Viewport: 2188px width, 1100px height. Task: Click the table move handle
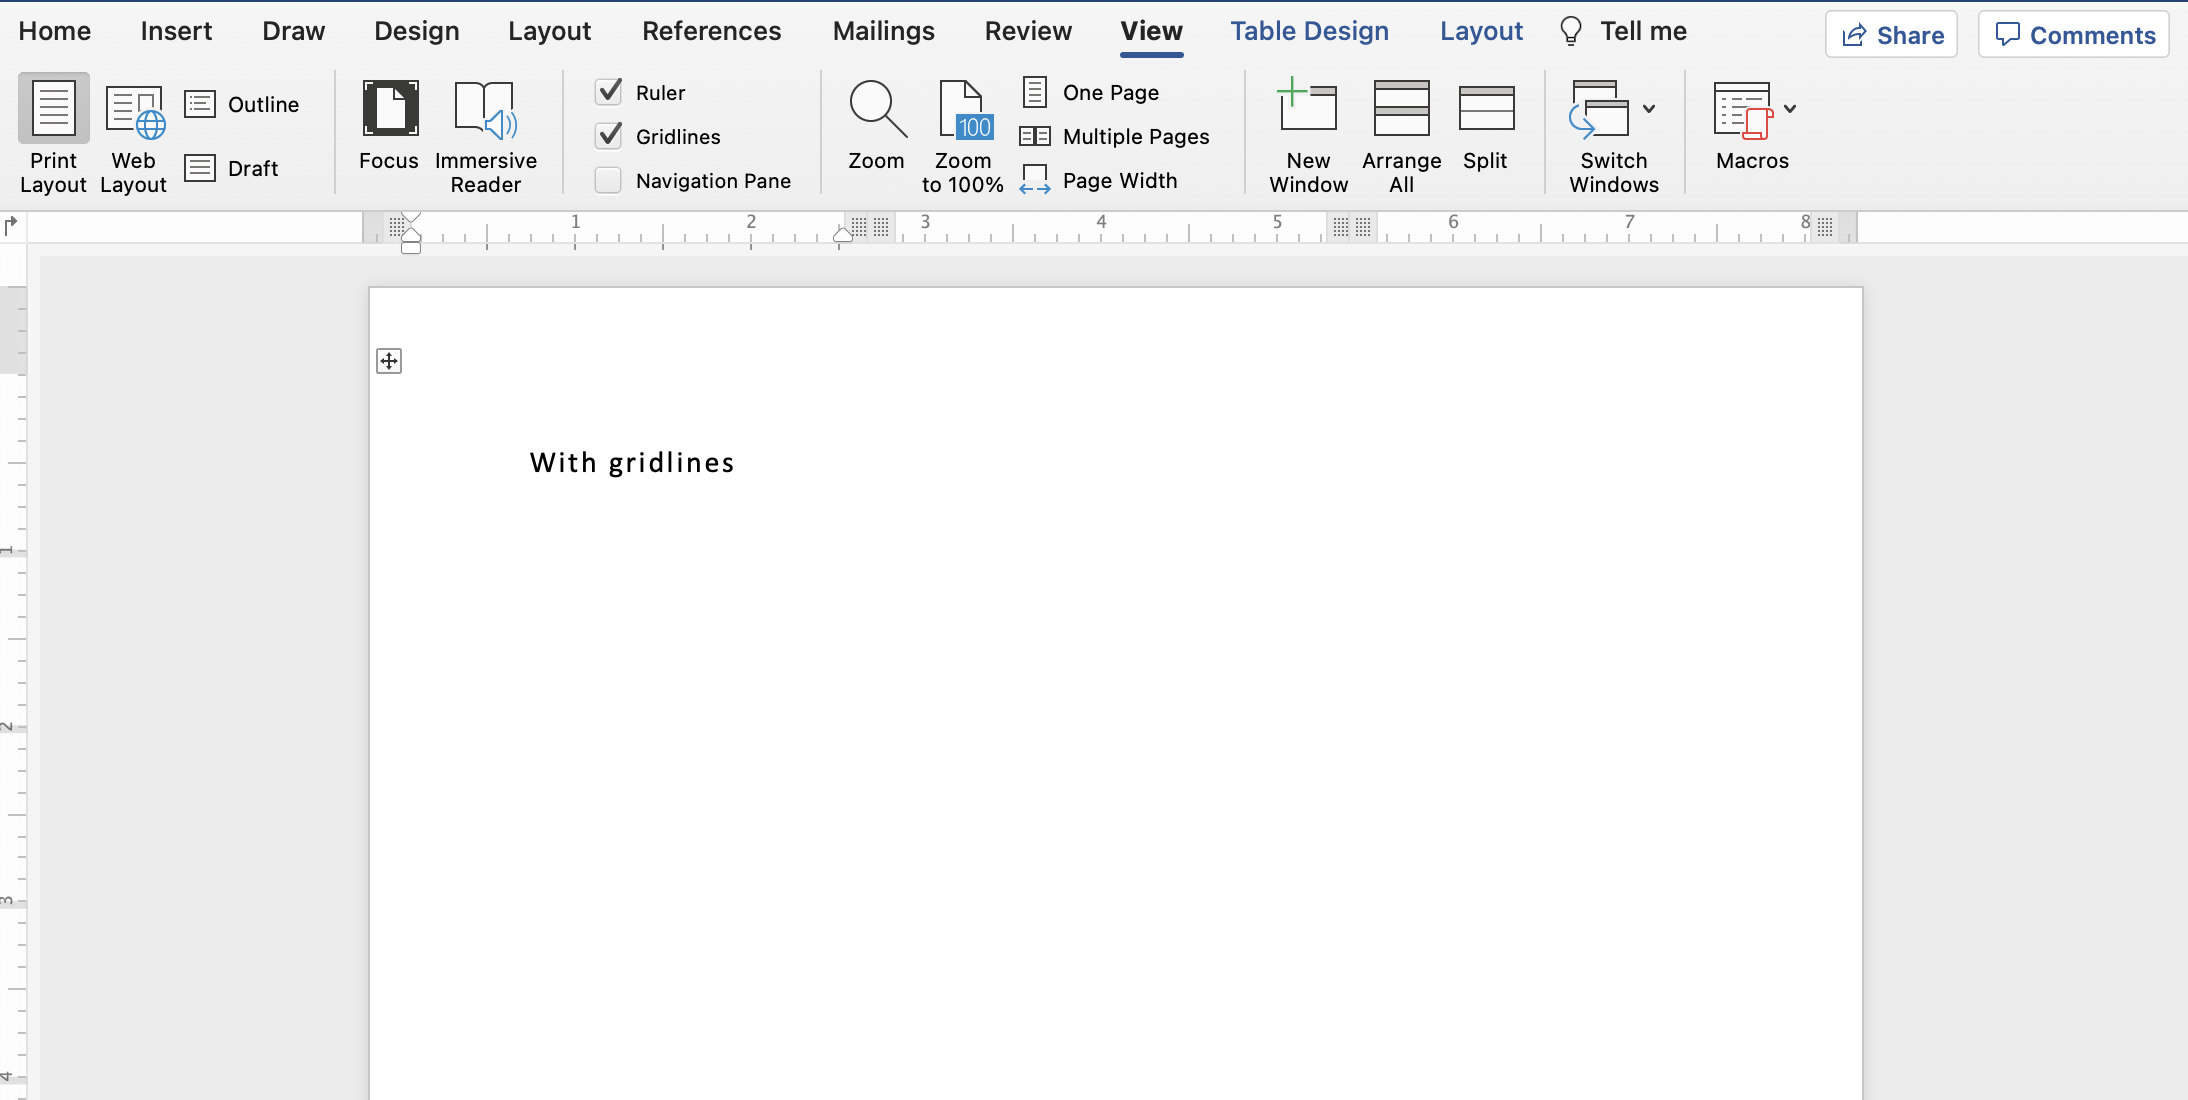[x=389, y=361]
